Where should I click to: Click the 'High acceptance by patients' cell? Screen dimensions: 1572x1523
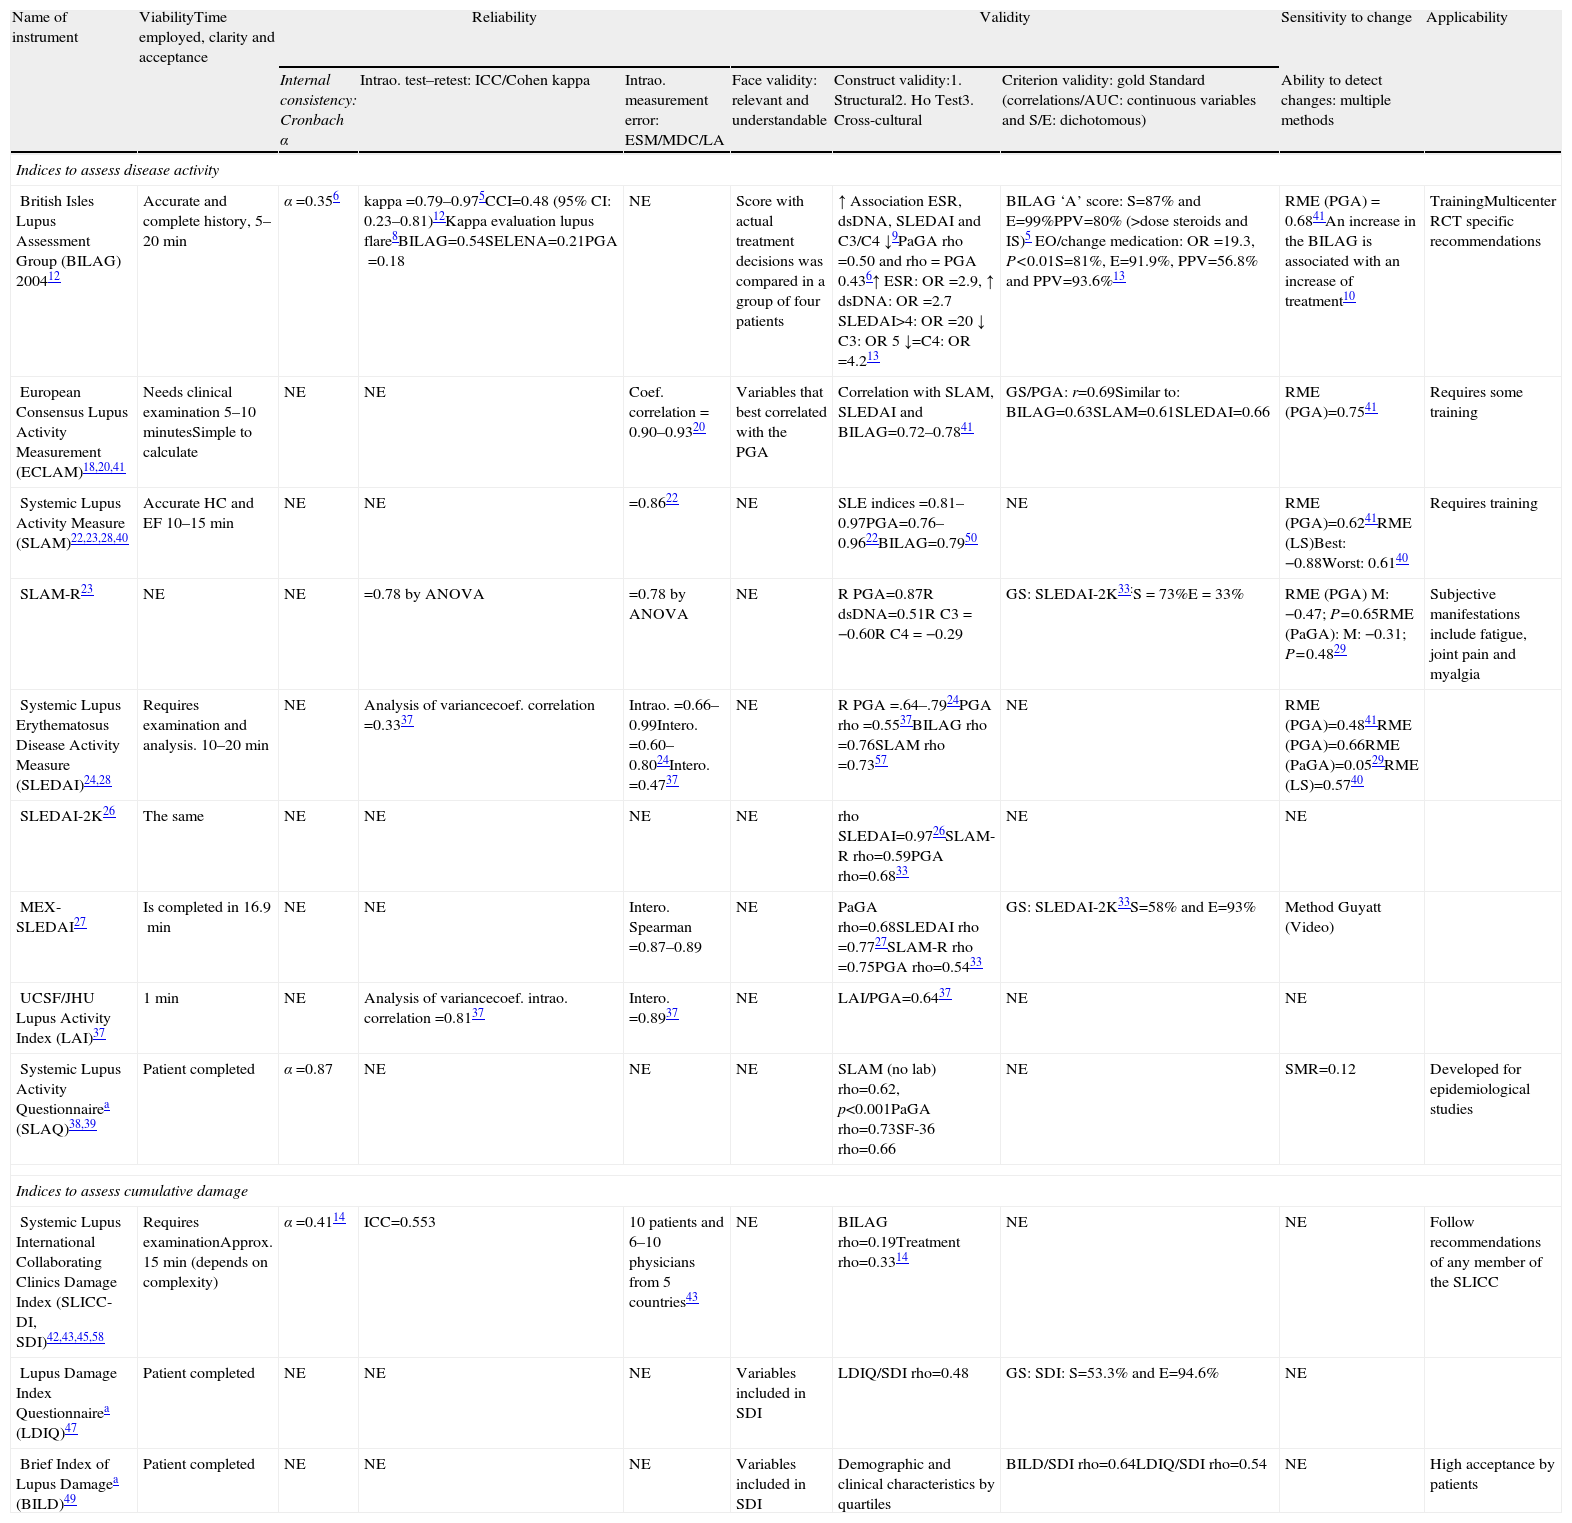click(x=1491, y=1474)
